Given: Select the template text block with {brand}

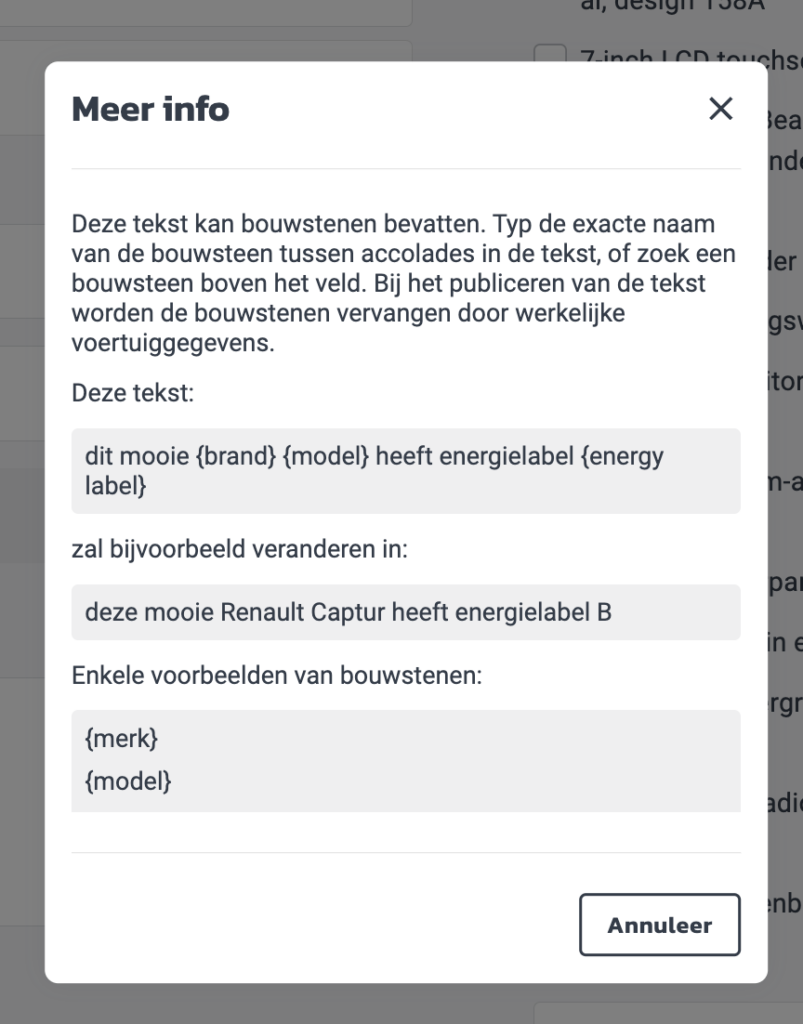Looking at the screenshot, I should tap(405, 471).
